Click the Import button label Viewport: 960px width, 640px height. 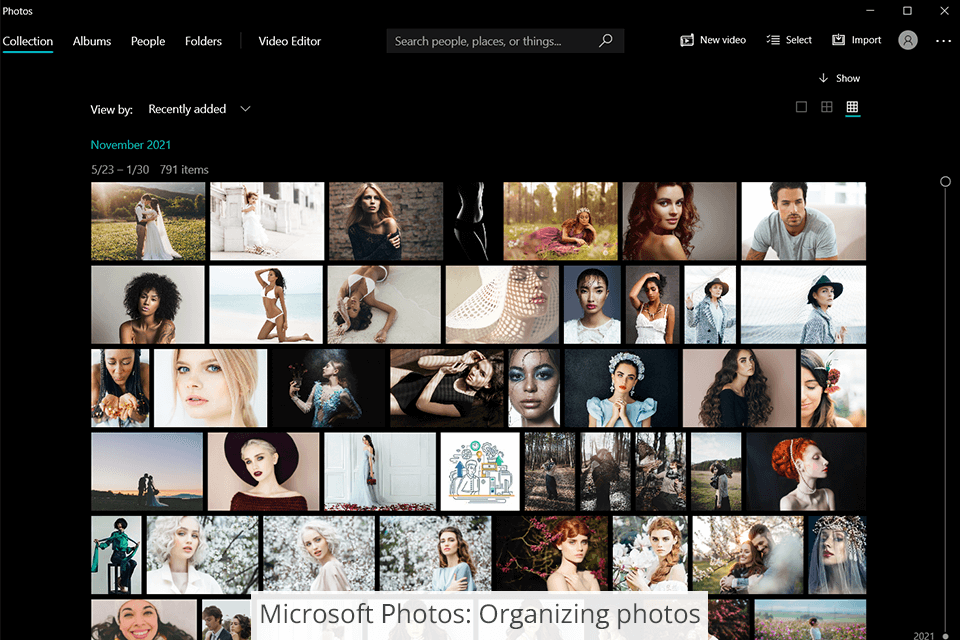click(x=866, y=40)
